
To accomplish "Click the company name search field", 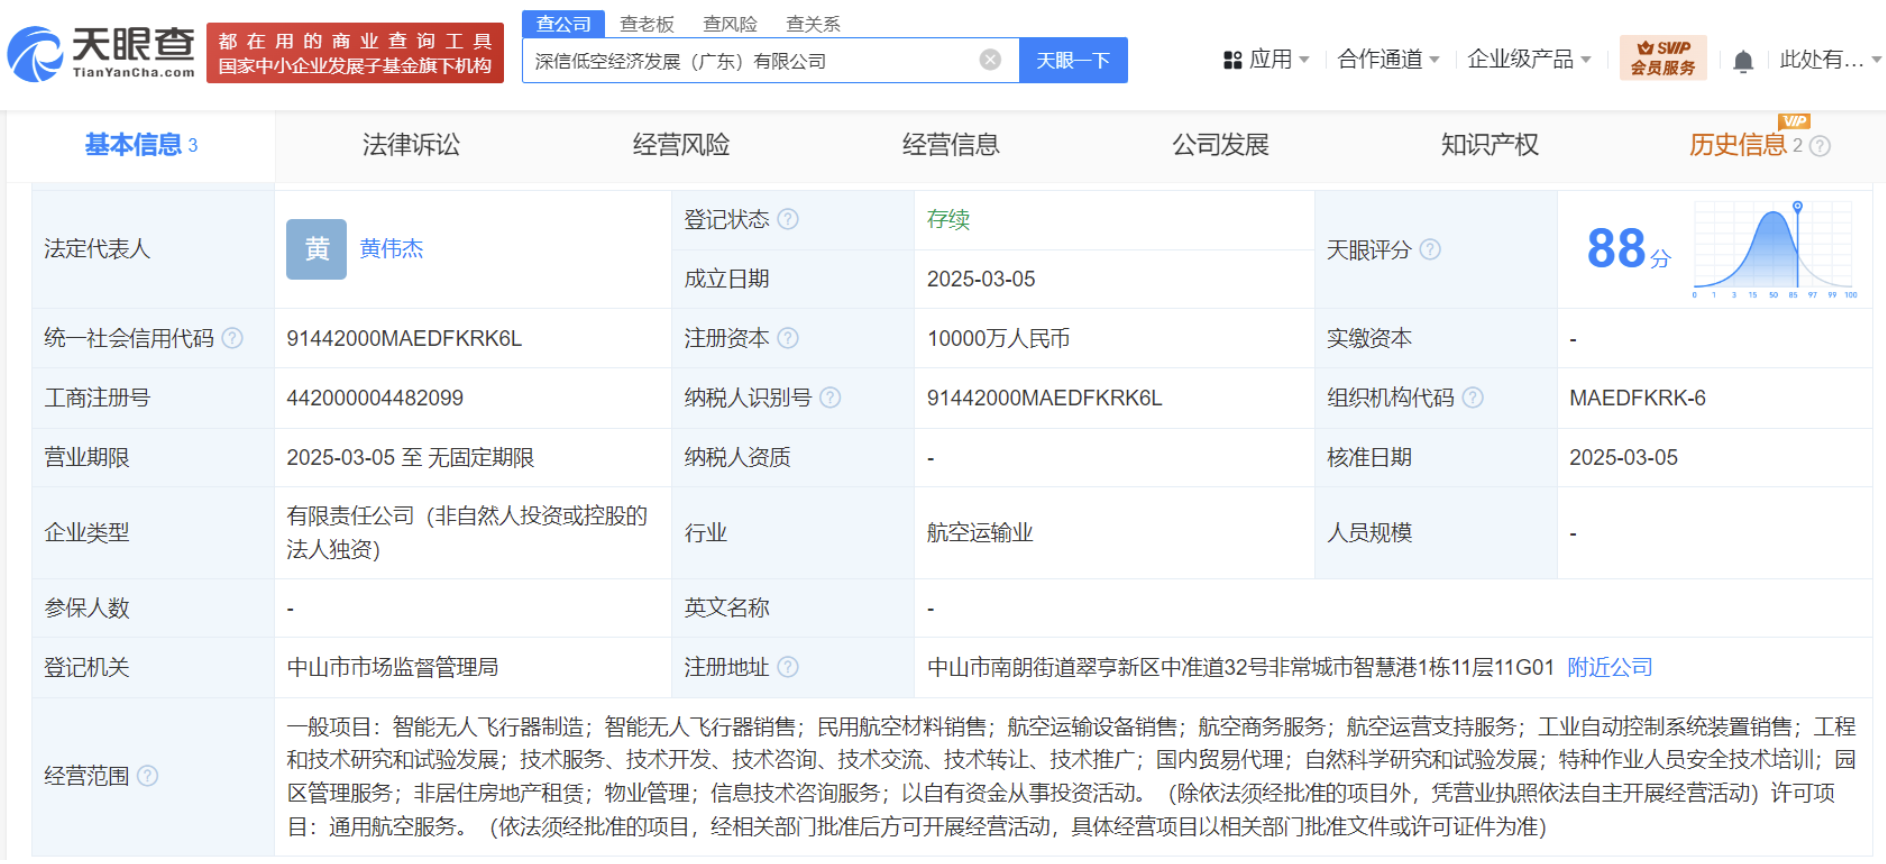I will 750,61.
